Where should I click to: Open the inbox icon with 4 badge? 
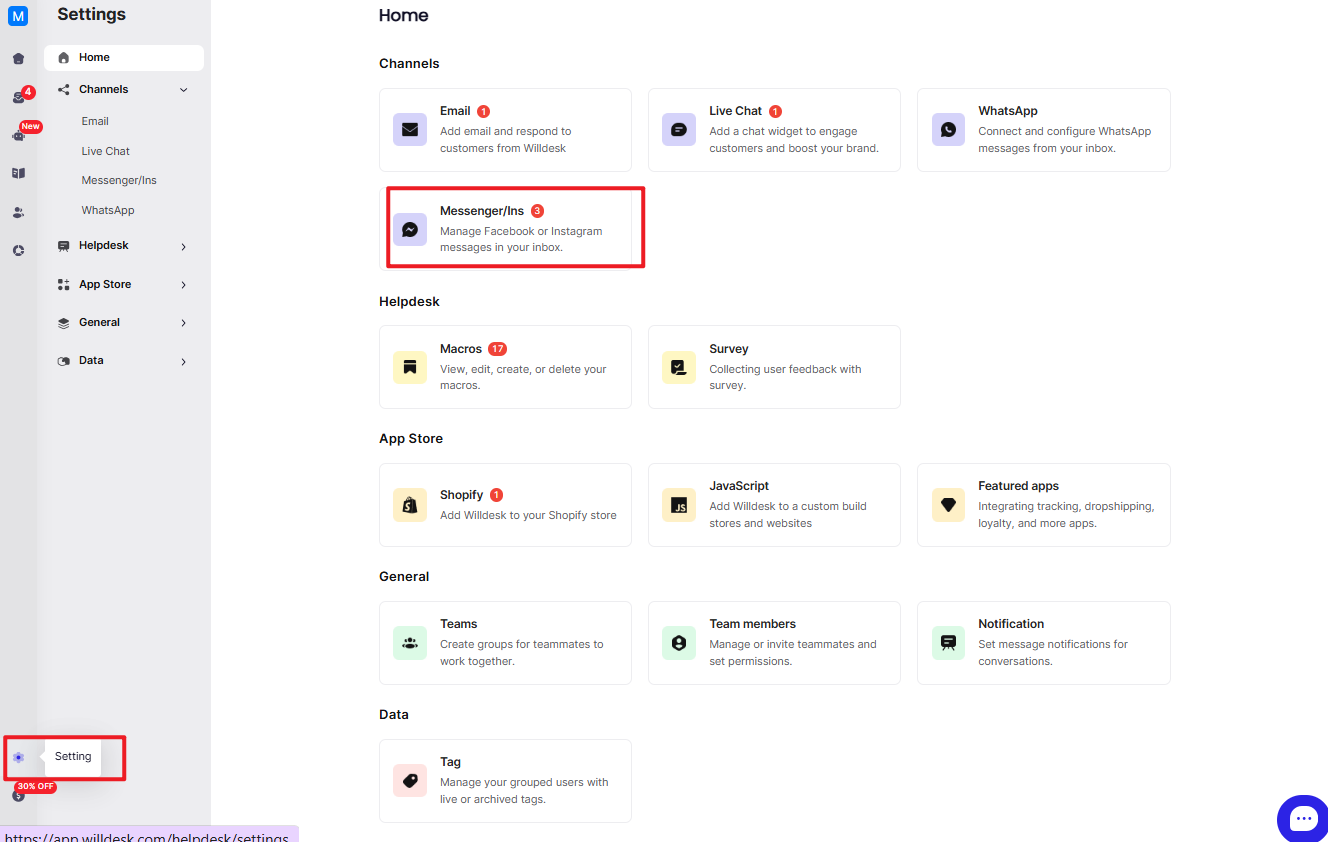pyautogui.click(x=18, y=97)
